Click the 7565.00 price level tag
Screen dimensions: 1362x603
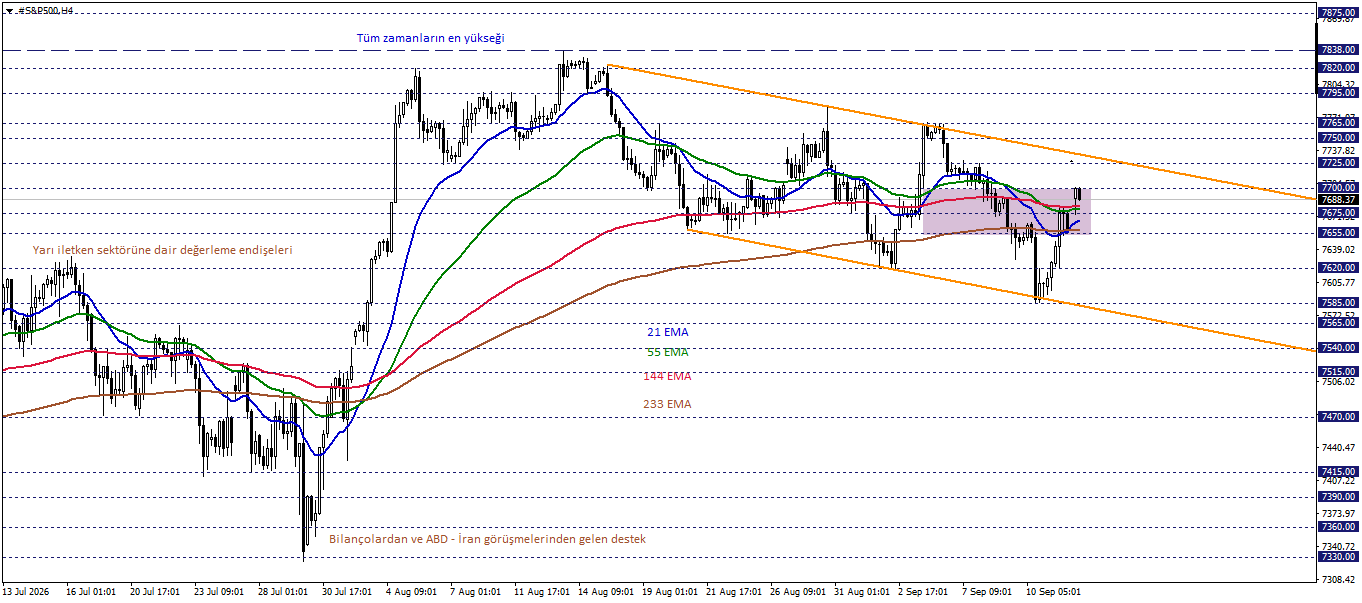click(x=1338, y=323)
